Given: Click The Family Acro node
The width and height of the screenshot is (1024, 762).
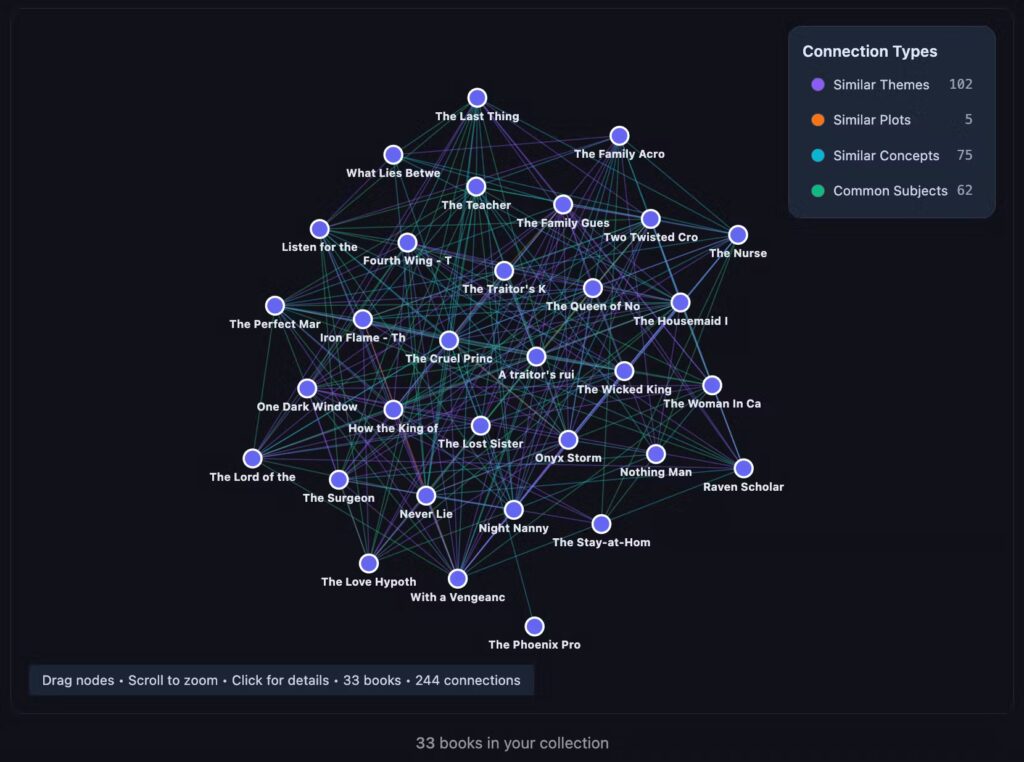Looking at the screenshot, I should coord(619,136).
